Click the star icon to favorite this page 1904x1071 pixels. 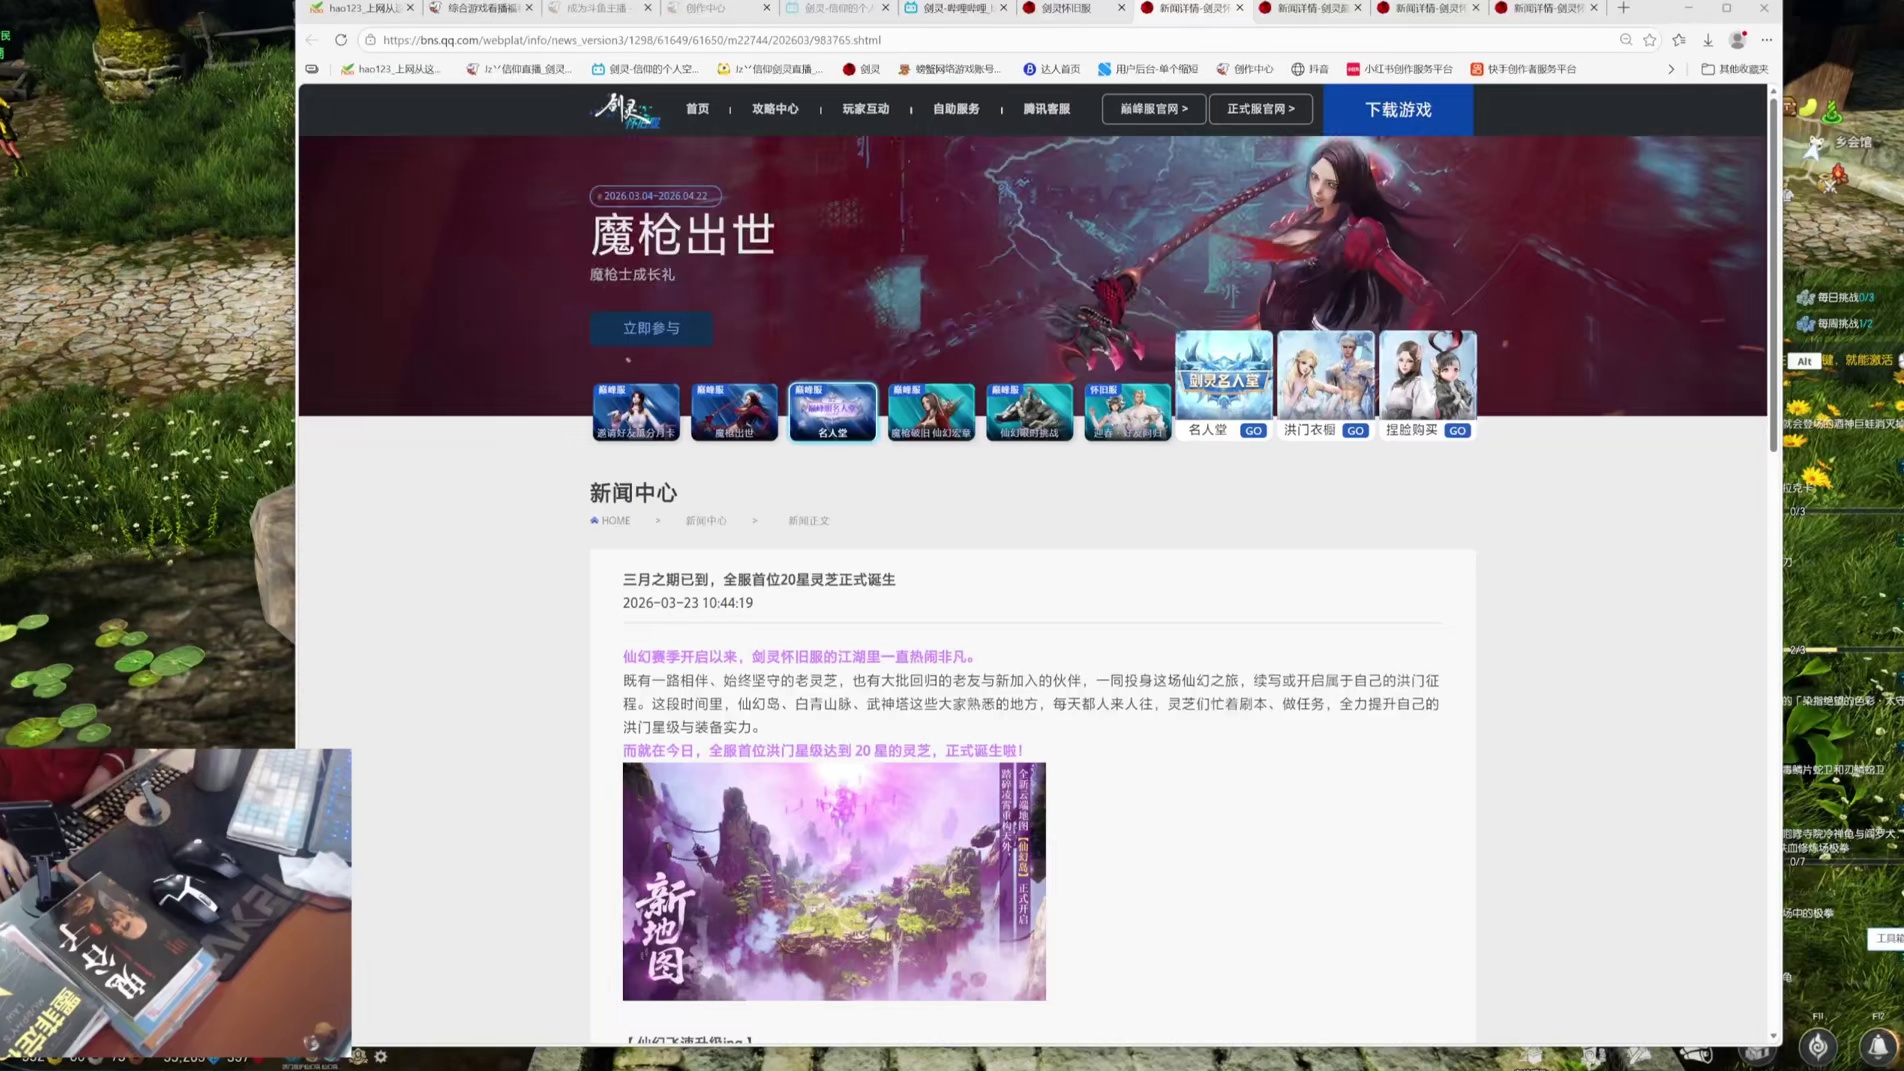click(x=1650, y=40)
